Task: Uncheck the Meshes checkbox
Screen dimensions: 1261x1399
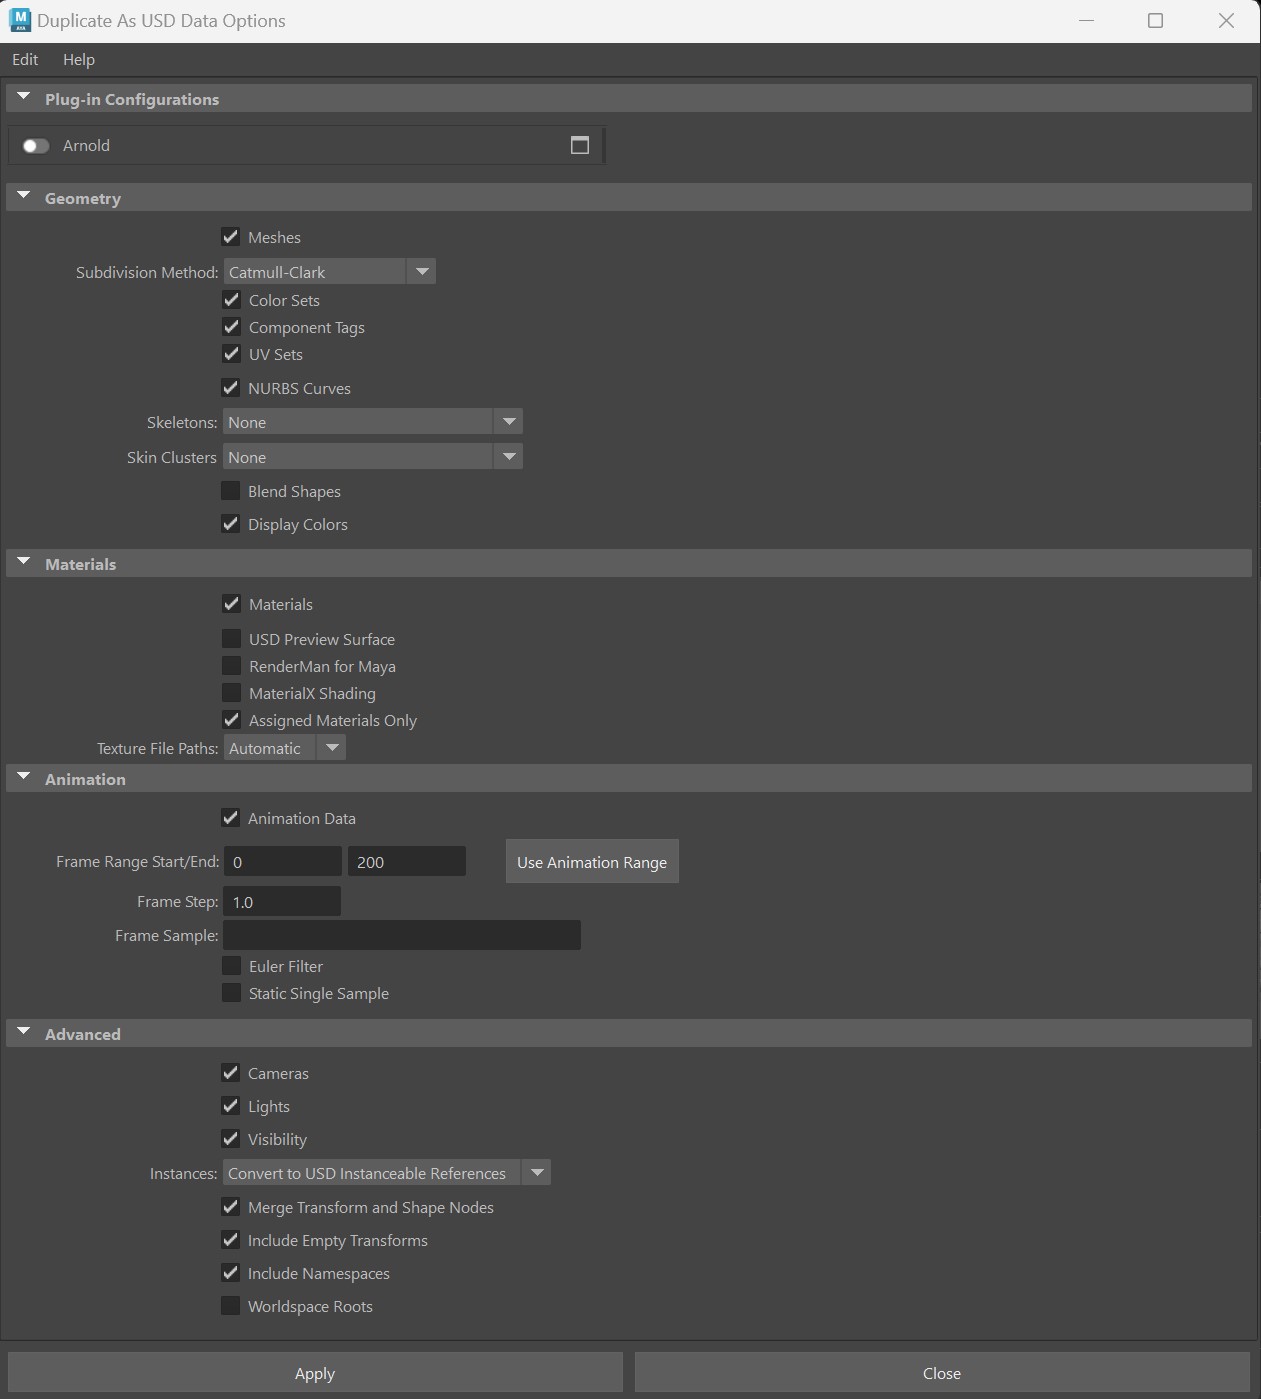Action: 230,237
